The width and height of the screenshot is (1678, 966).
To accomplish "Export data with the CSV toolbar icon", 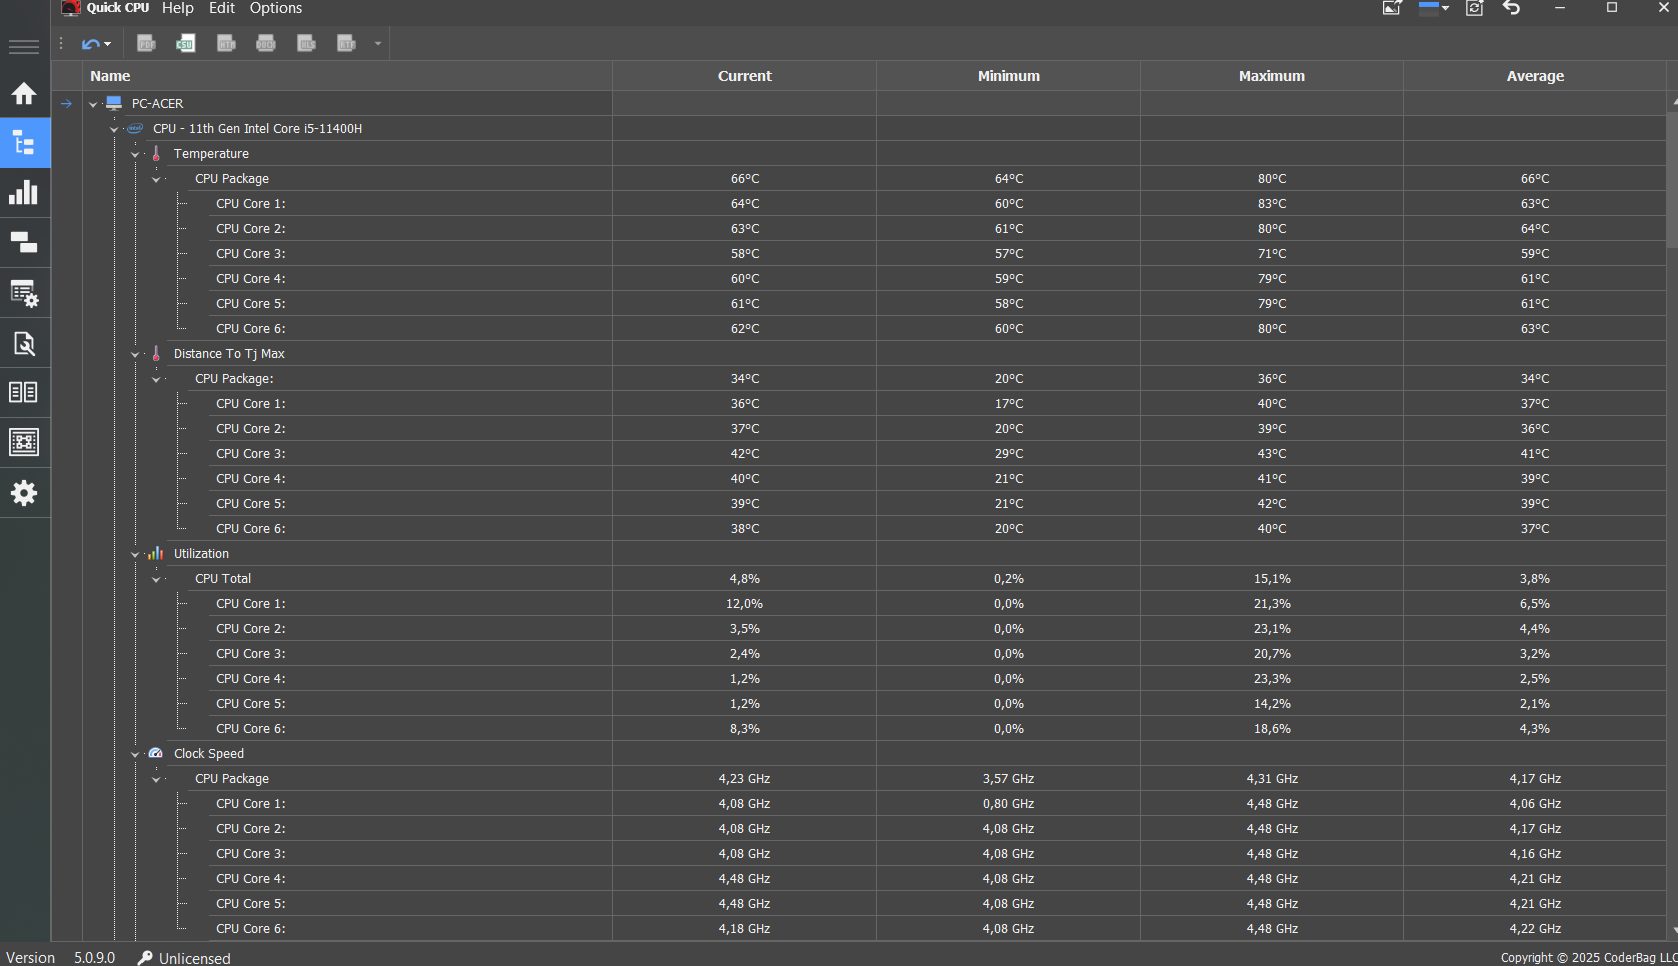I will (186, 43).
